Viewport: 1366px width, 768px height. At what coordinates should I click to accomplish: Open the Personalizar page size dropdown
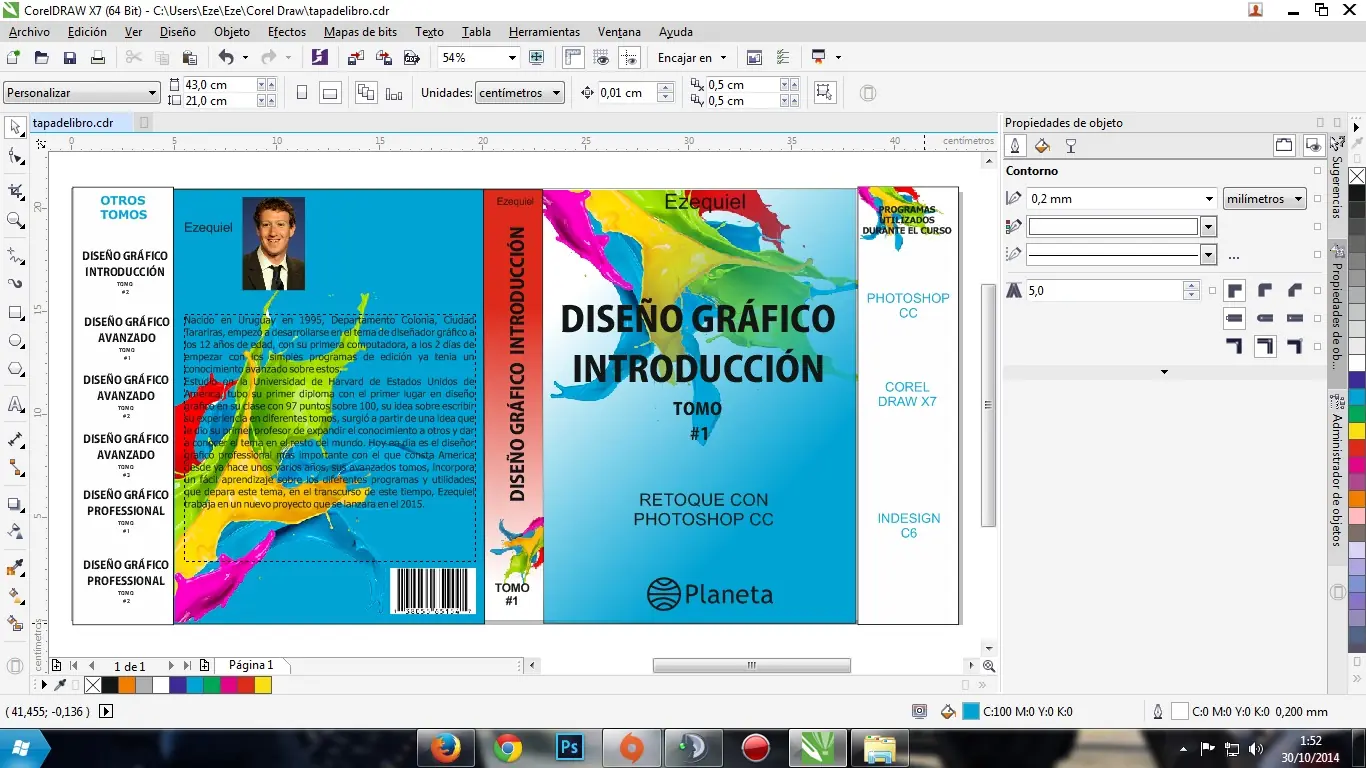coord(82,93)
